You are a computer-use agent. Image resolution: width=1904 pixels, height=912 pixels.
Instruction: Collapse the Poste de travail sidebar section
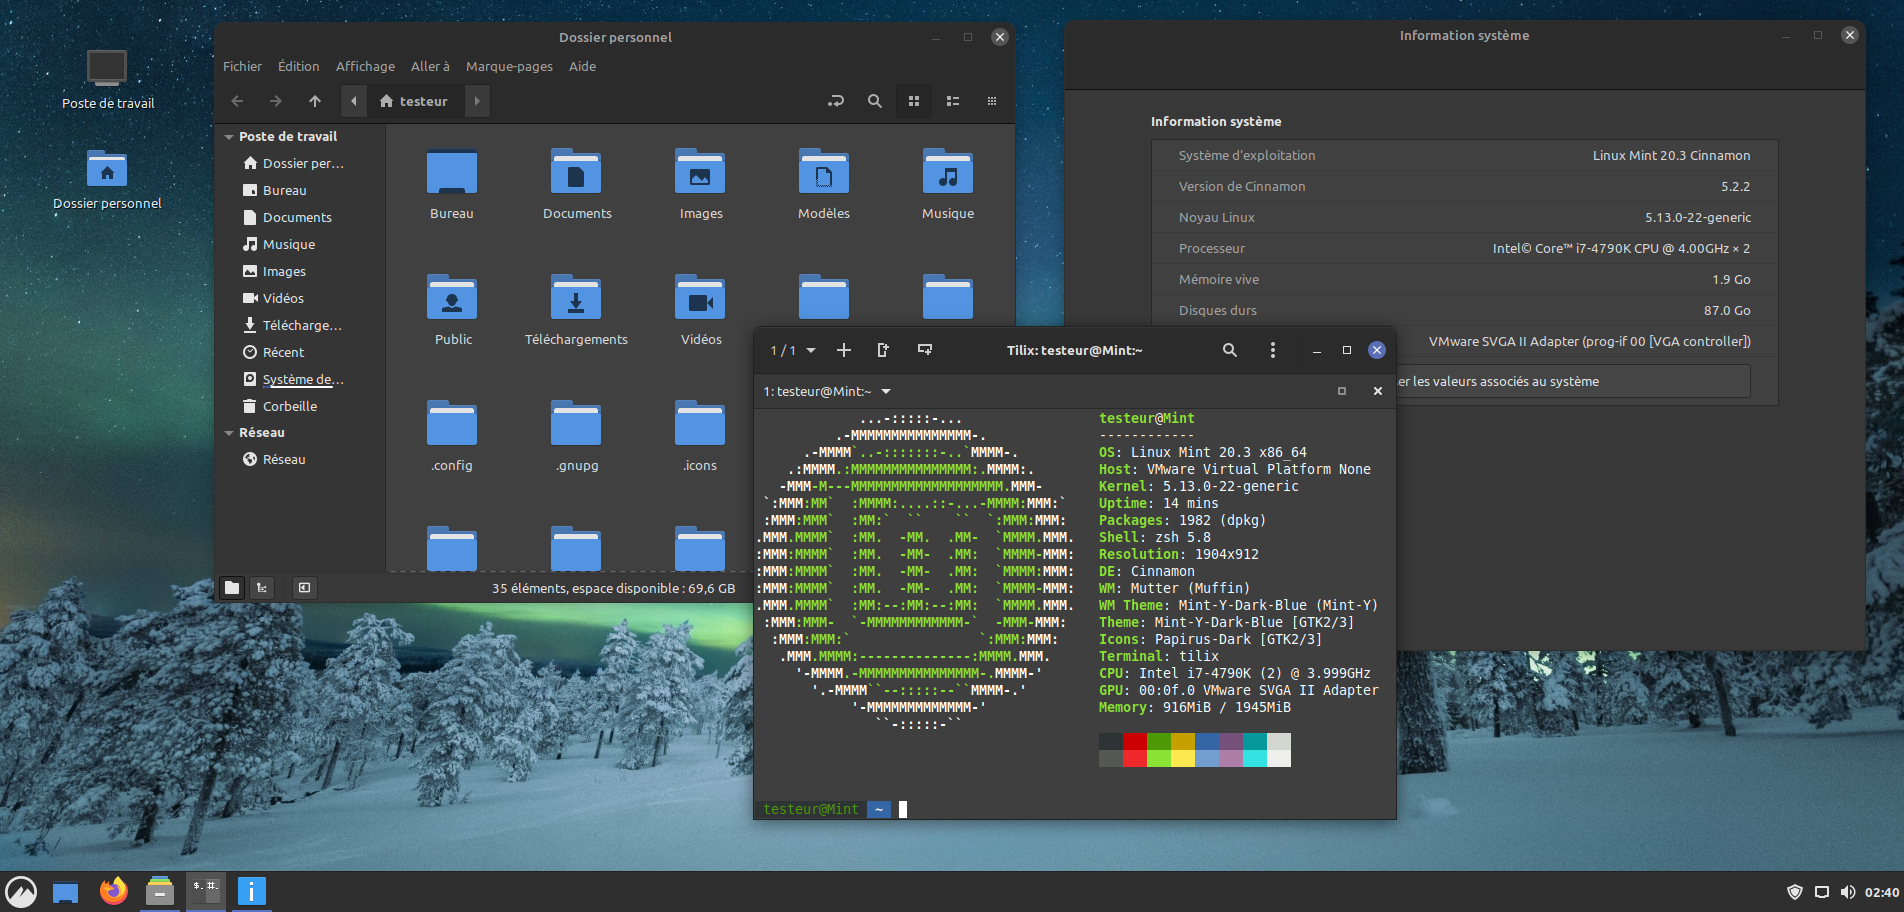point(229,137)
